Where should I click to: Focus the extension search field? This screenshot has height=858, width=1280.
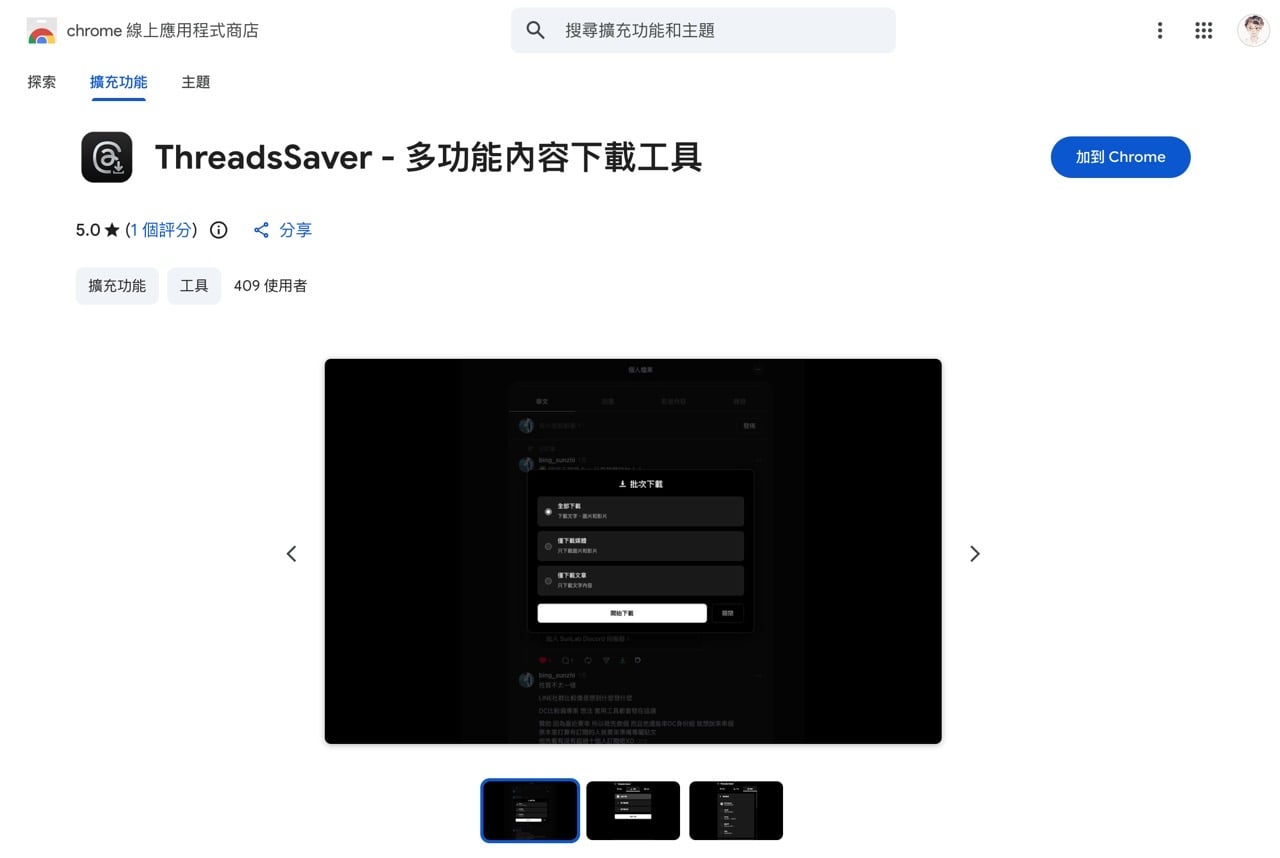703,31
